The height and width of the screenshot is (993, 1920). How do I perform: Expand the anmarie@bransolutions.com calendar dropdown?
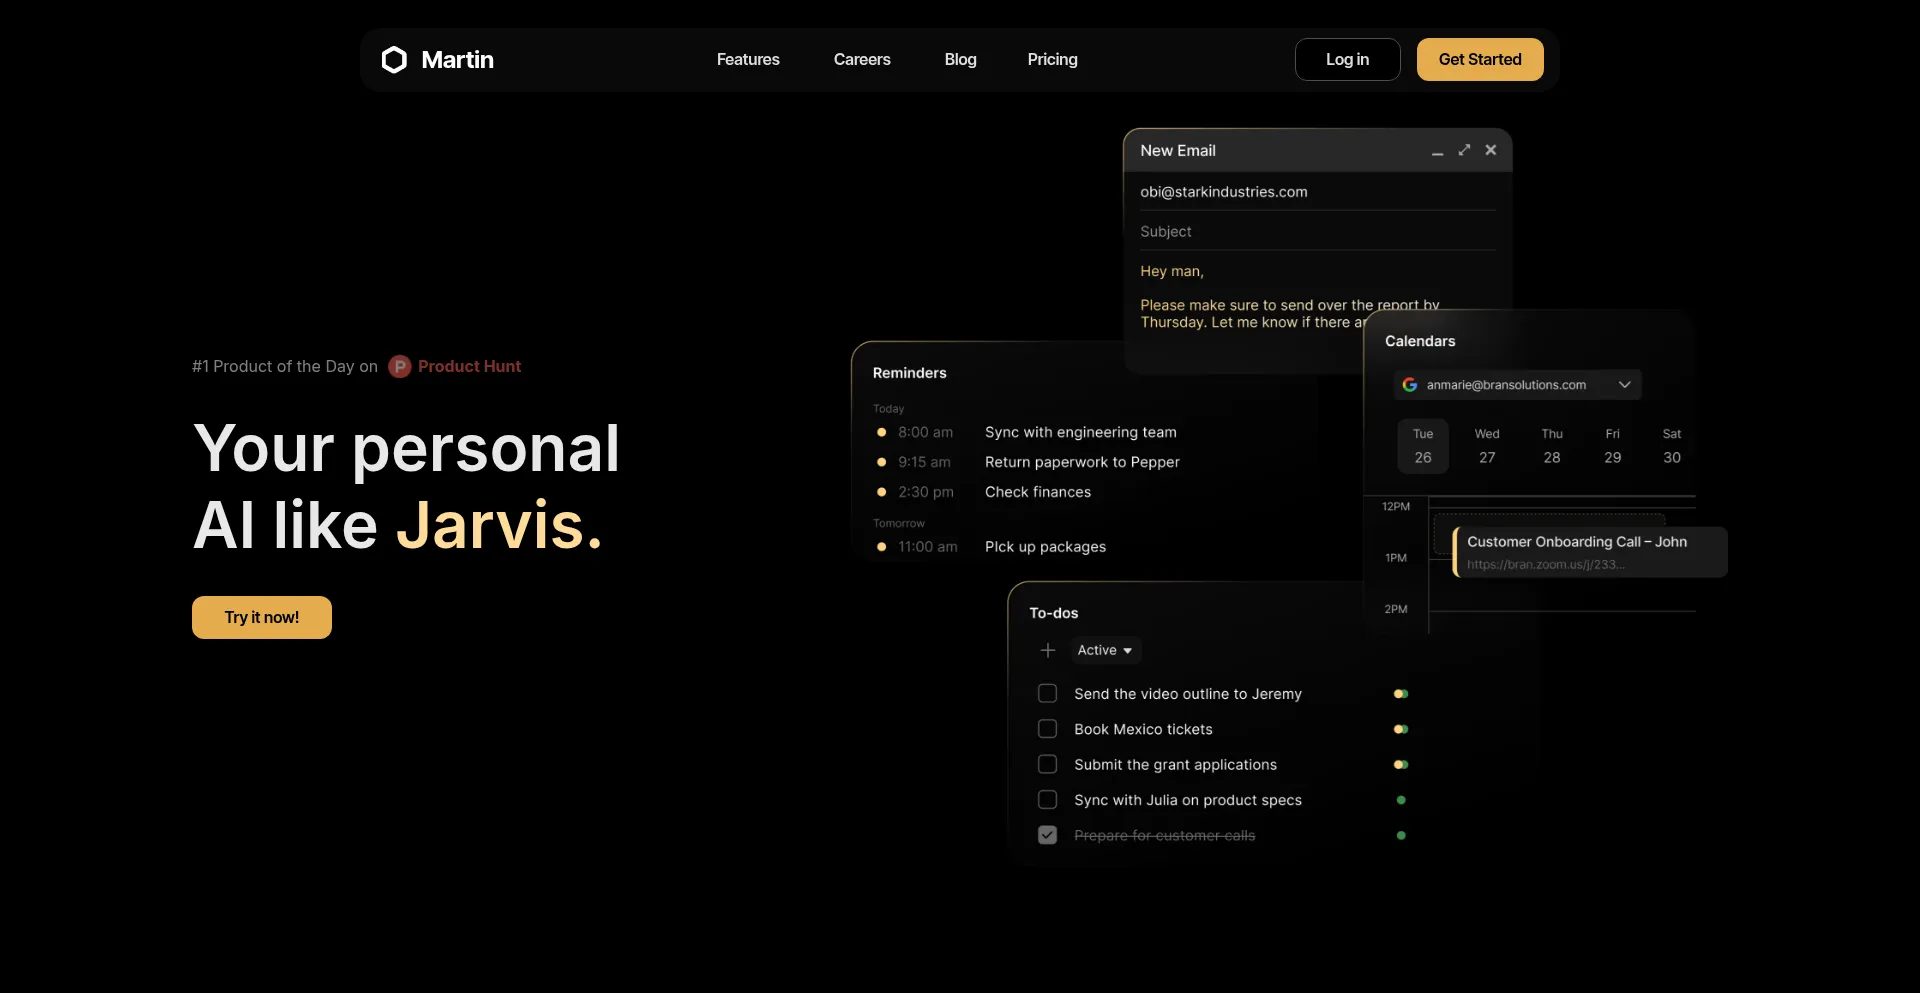click(1624, 385)
